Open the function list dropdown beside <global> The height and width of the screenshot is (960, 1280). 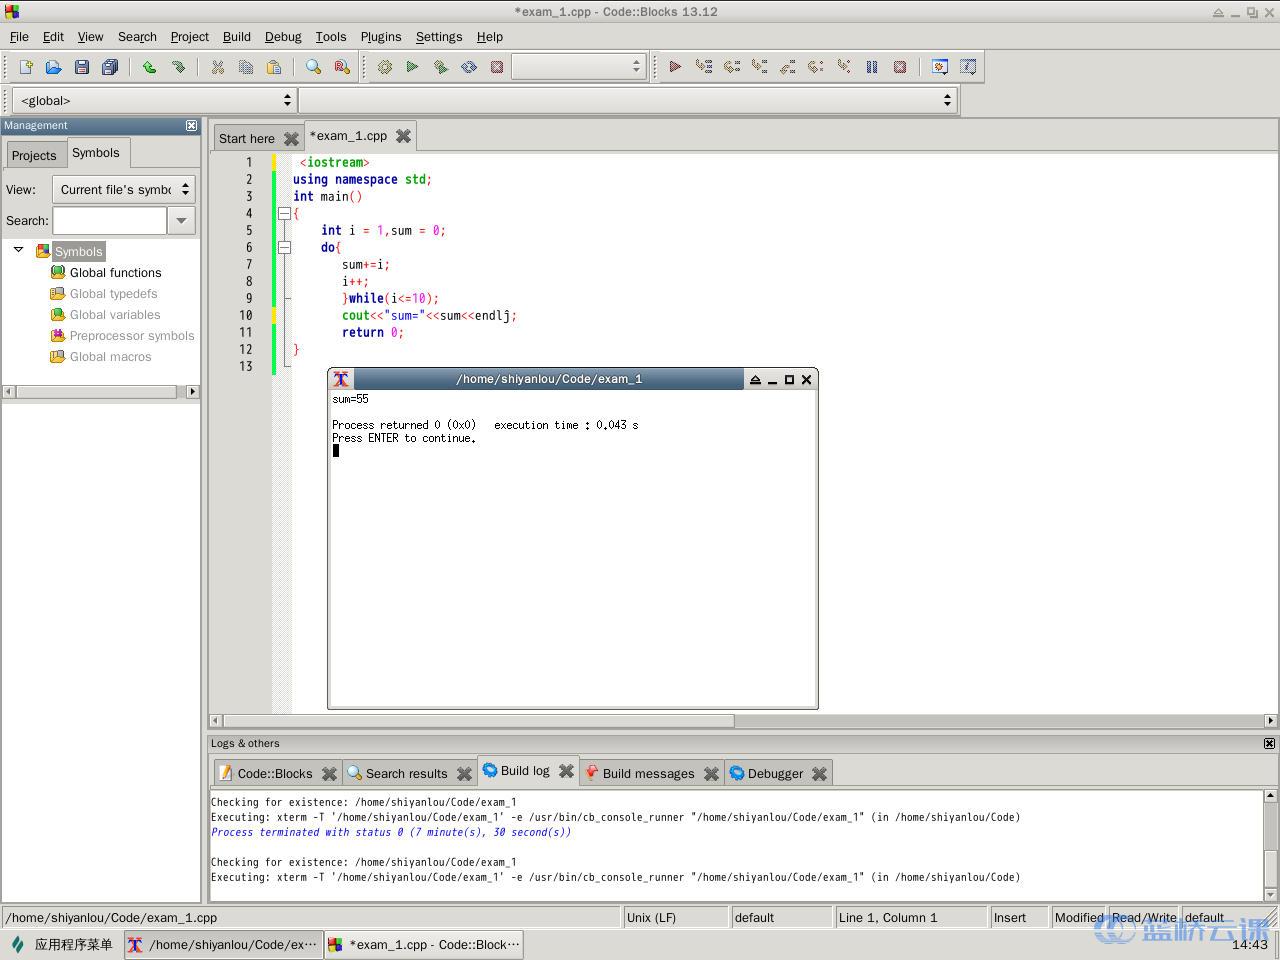click(x=627, y=101)
